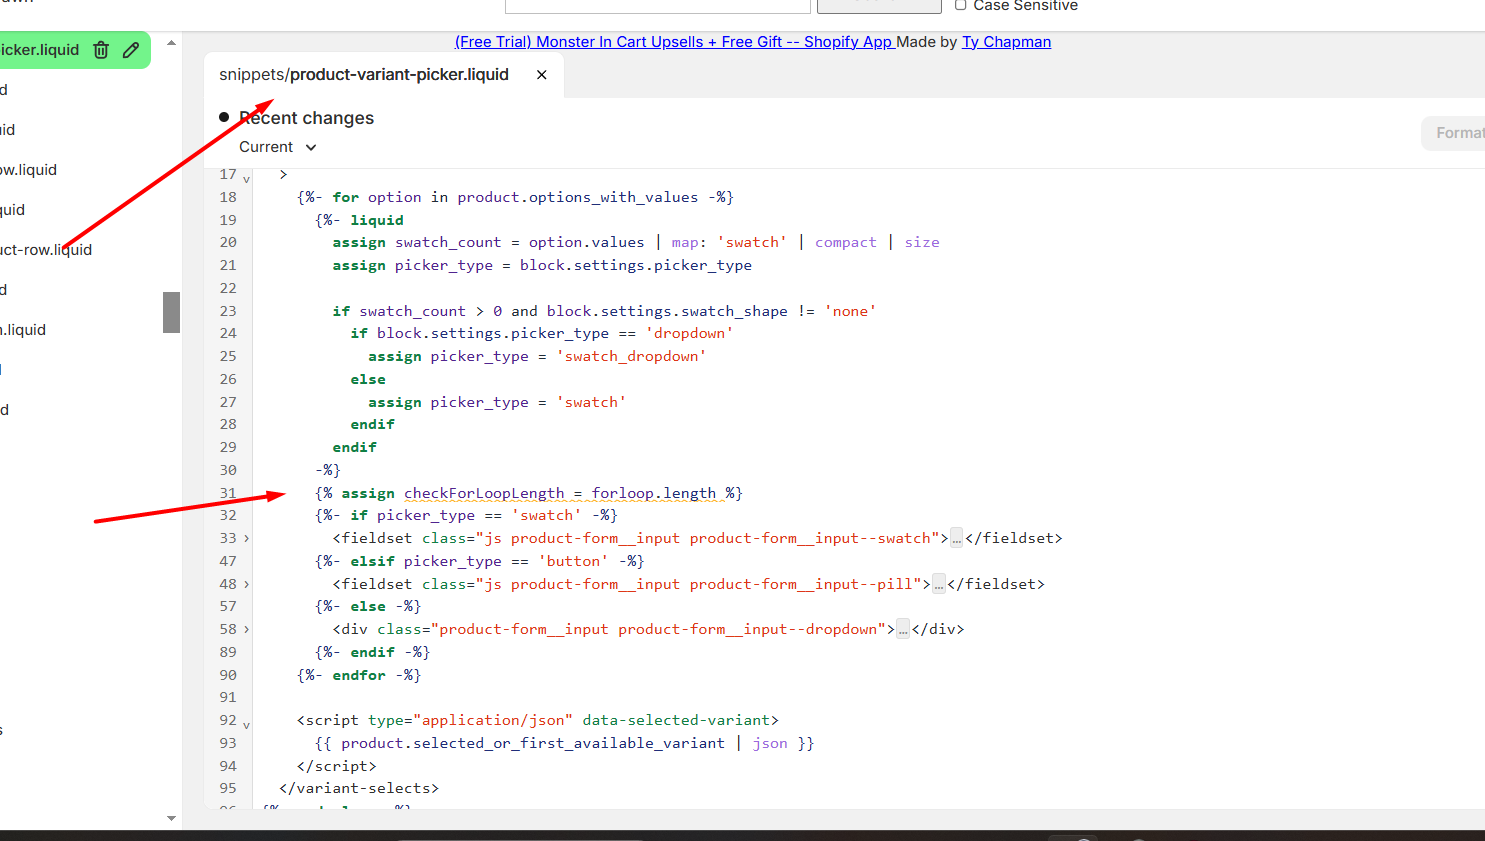Click 'product.selected_or_first_available_variant' on line 93
Viewport: 1485px width, 841px height.
[x=532, y=743]
